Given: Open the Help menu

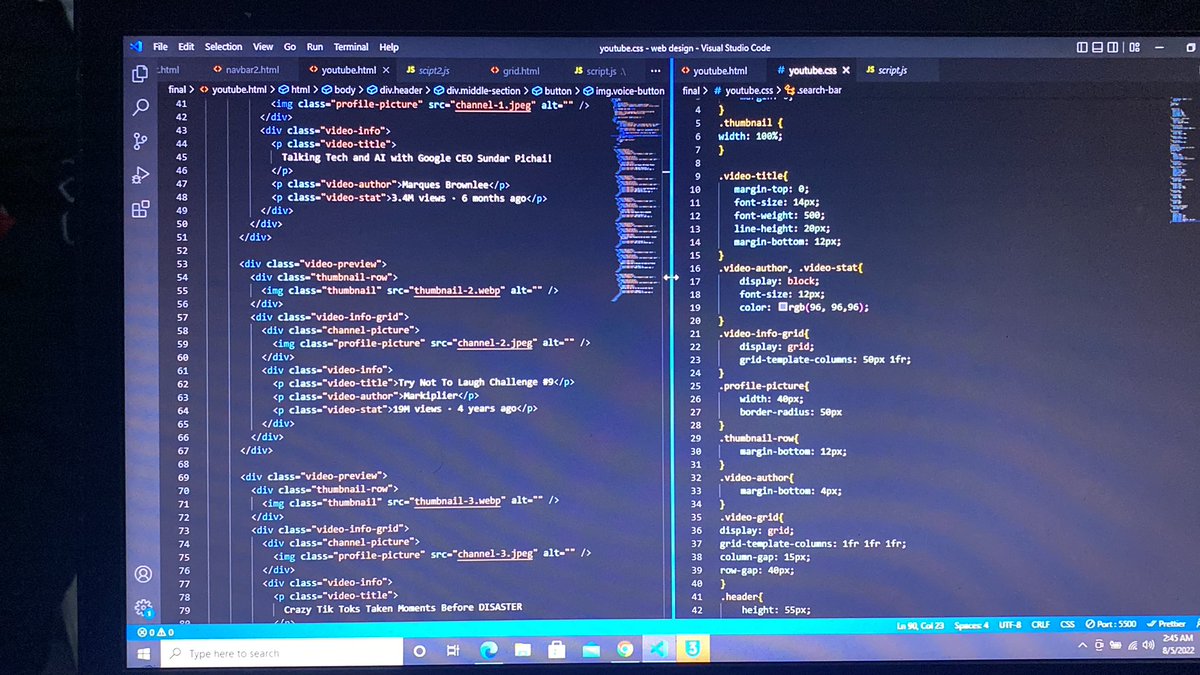Looking at the screenshot, I should 389,47.
